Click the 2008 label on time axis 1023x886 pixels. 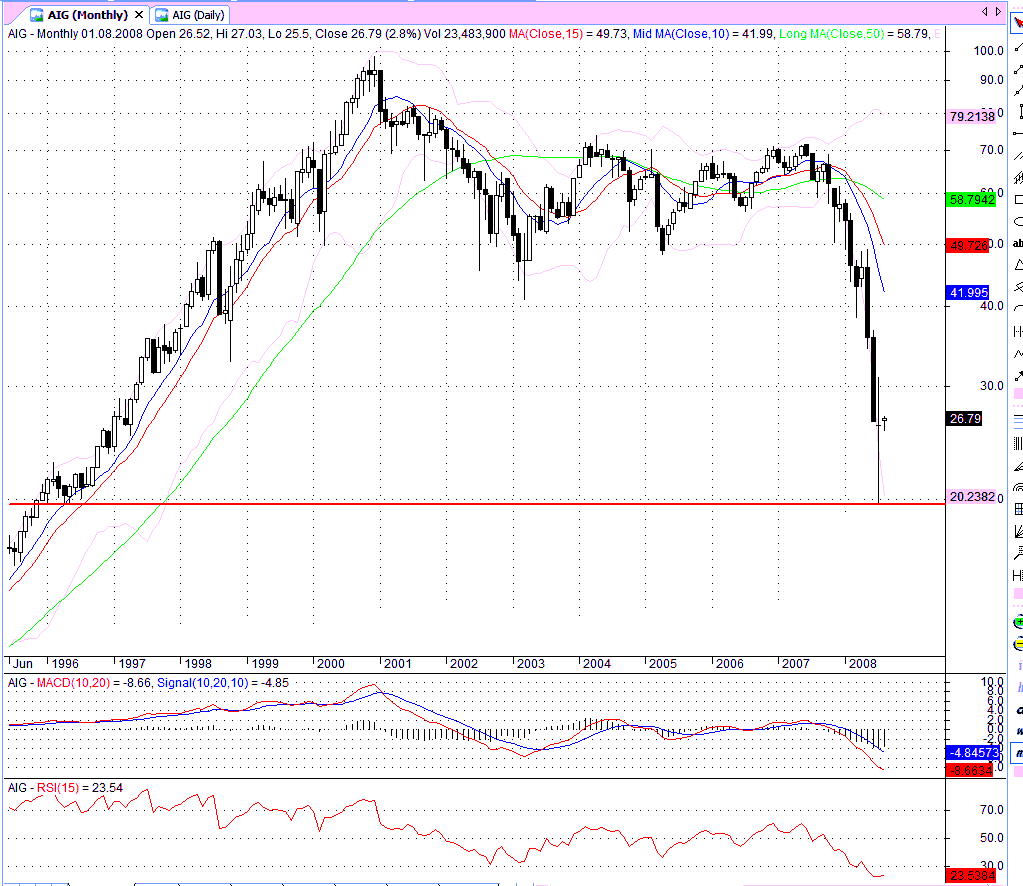(x=863, y=664)
